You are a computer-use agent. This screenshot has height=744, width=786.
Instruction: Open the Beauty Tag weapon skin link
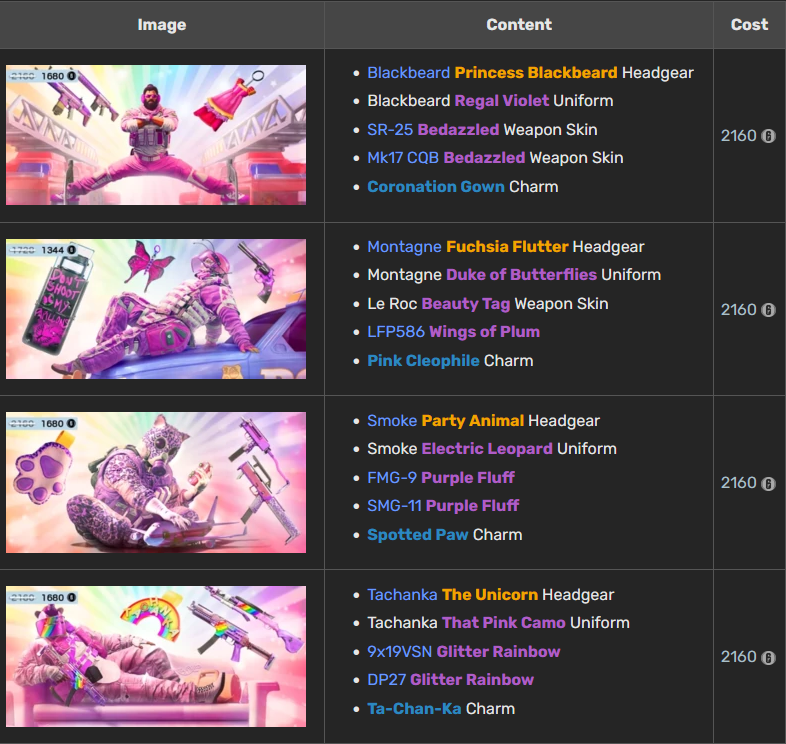click(466, 304)
